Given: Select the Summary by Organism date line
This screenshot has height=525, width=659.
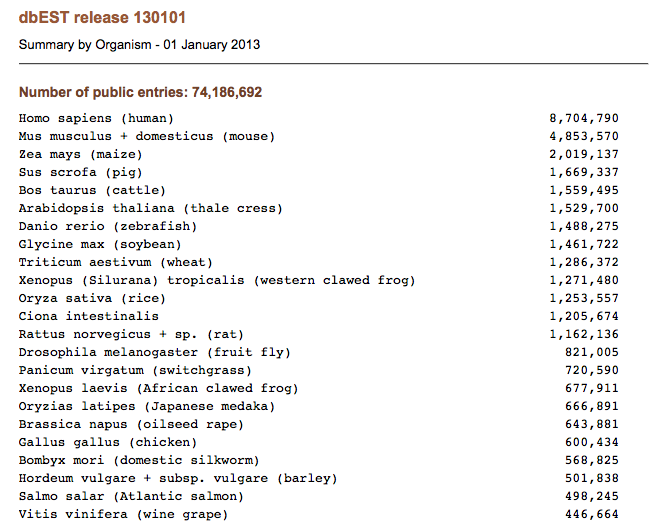Looking at the screenshot, I should pos(139,45).
